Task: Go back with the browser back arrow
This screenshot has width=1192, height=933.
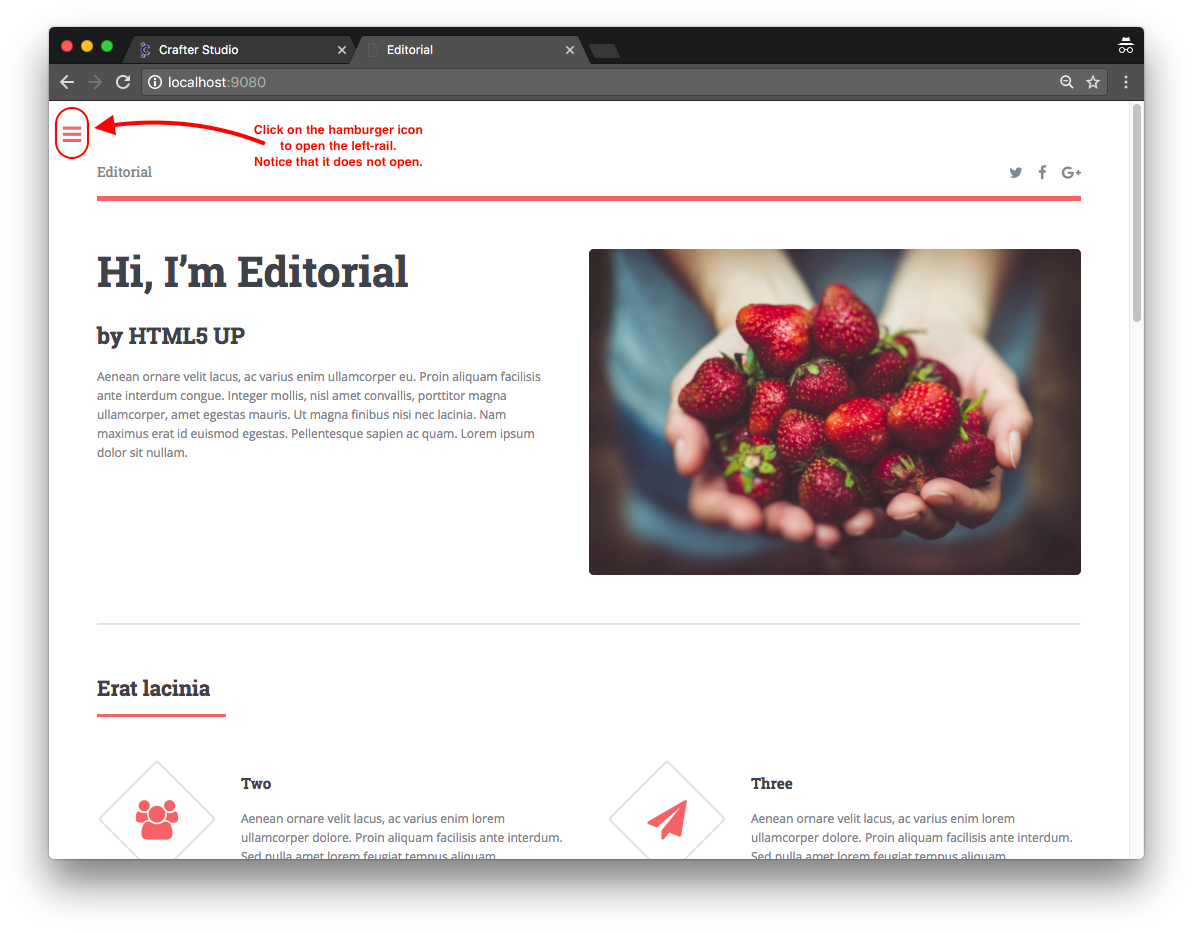Action: 67,82
